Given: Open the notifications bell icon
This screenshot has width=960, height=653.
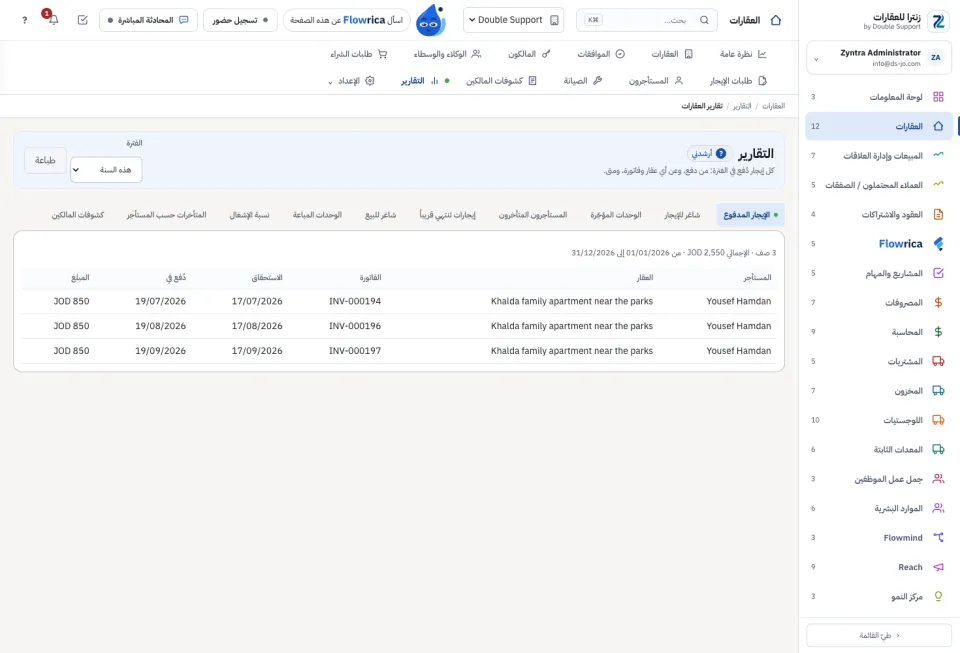Looking at the screenshot, I should [x=53, y=20].
